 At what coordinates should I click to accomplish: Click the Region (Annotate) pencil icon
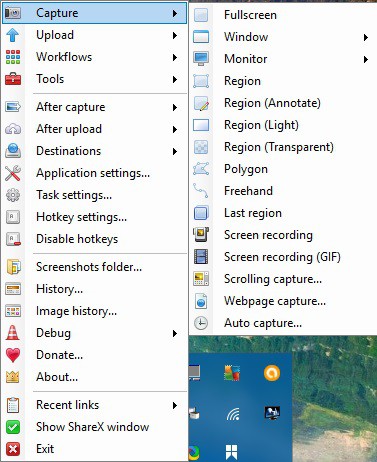coord(201,103)
